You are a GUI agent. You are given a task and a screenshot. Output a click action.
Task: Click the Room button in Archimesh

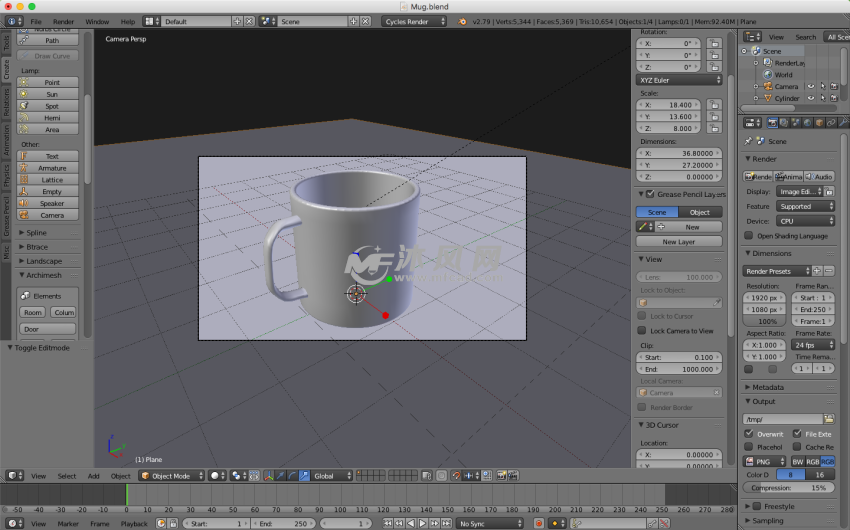[33, 312]
